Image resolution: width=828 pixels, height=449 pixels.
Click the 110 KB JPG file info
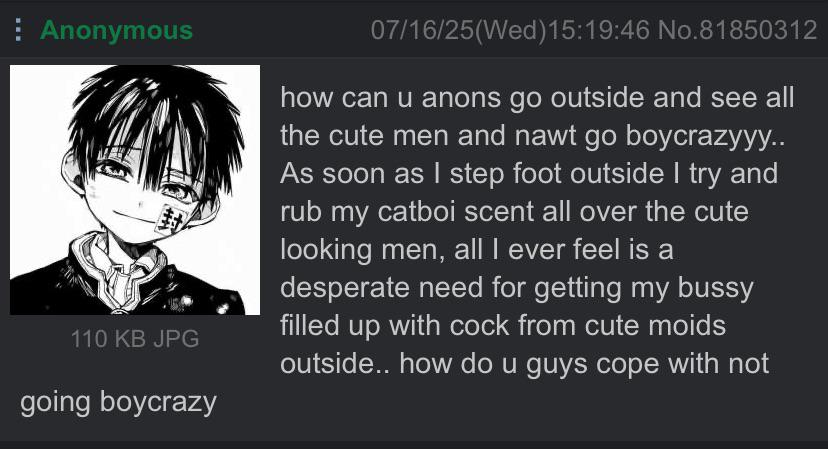click(135, 339)
